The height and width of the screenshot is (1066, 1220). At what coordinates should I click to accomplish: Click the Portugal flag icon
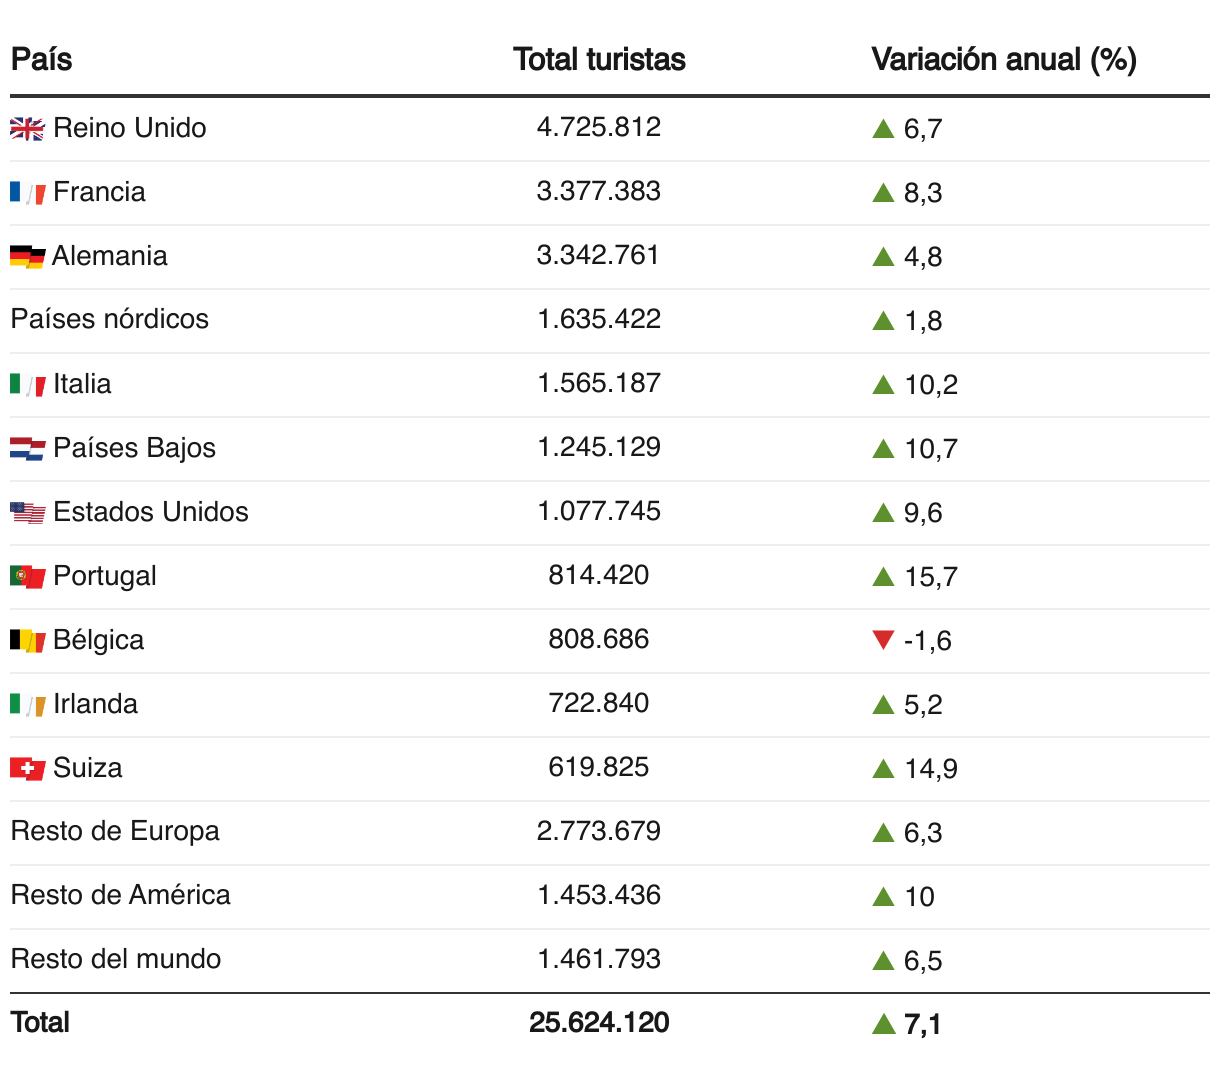click(27, 577)
